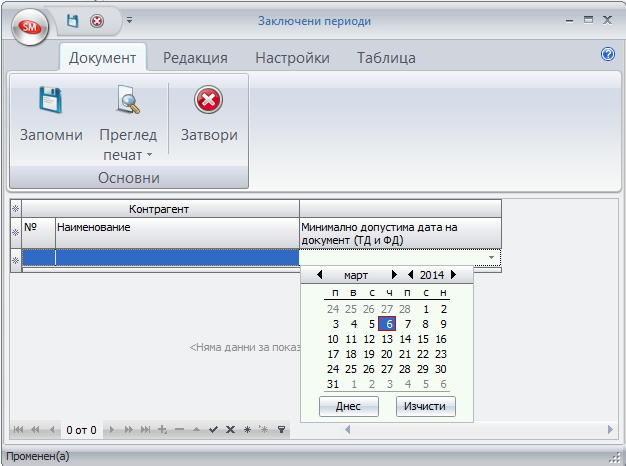The width and height of the screenshot is (626, 466).
Task: Click the first record navigator icon
Action: click(x=18, y=430)
